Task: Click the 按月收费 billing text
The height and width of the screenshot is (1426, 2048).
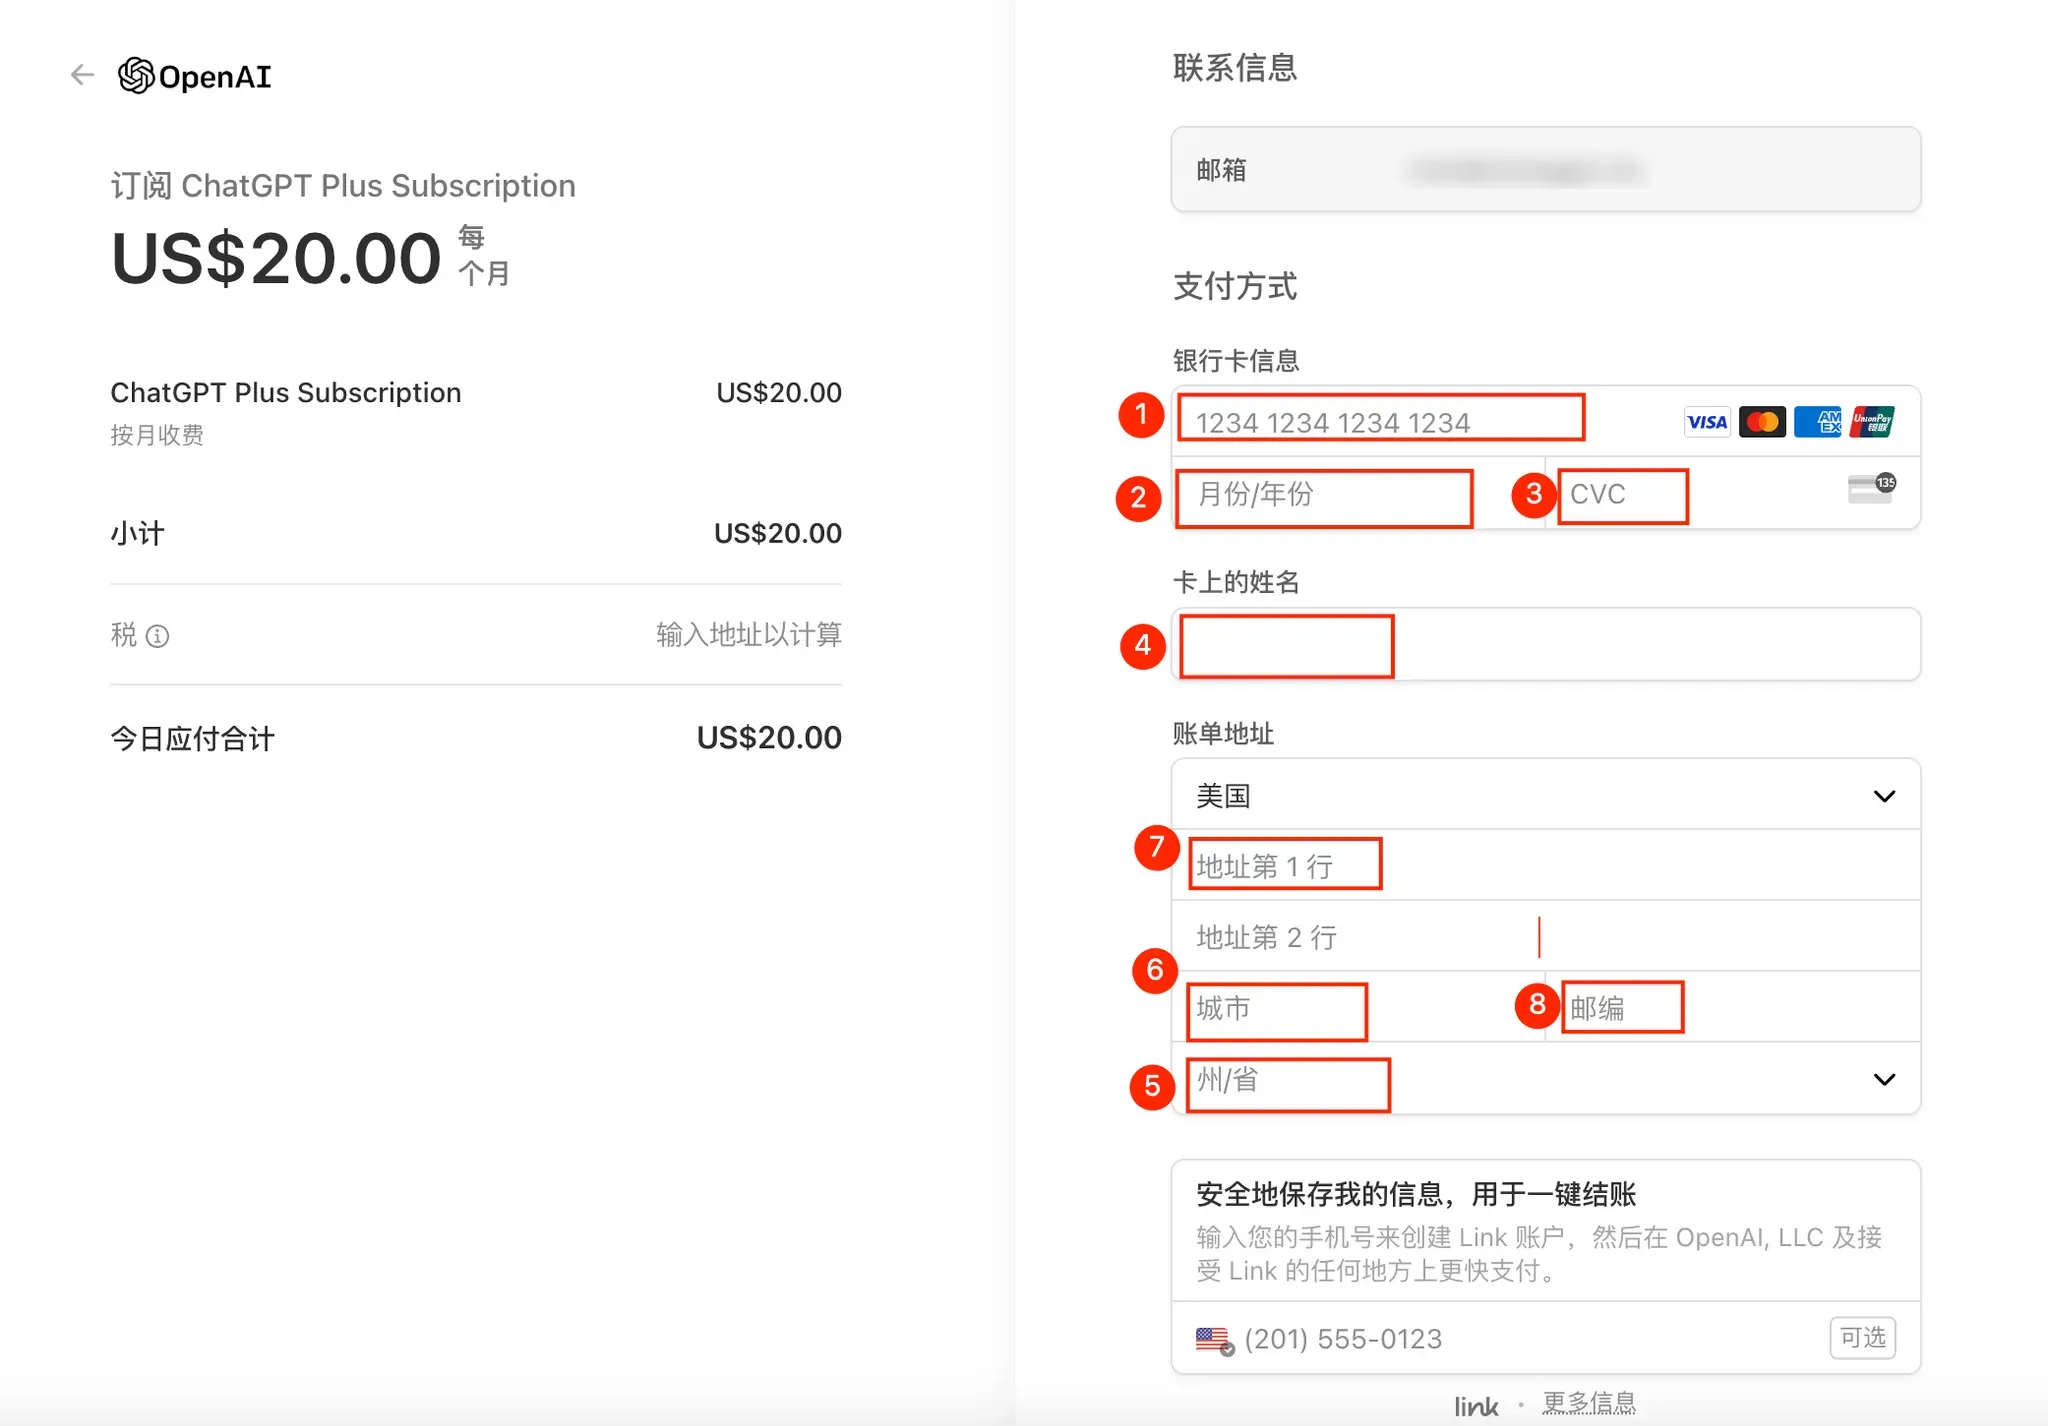Action: (x=157, y=435)
